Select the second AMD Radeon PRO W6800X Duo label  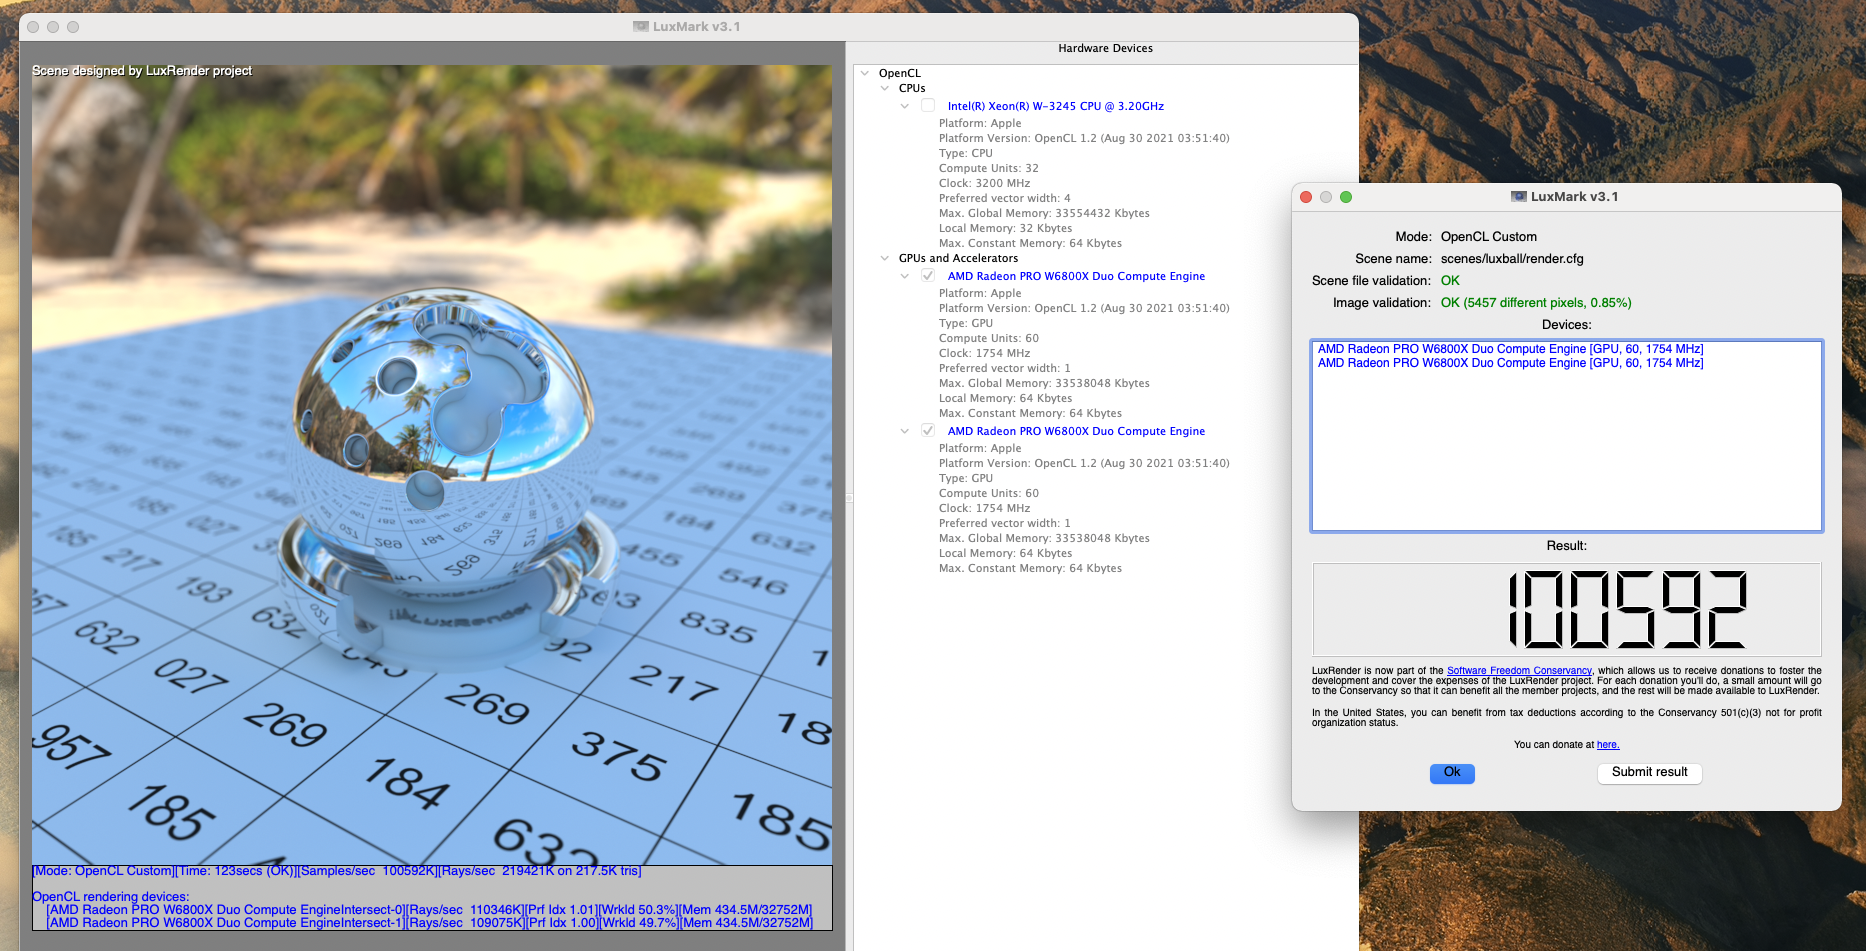[x=1076, y=431]
